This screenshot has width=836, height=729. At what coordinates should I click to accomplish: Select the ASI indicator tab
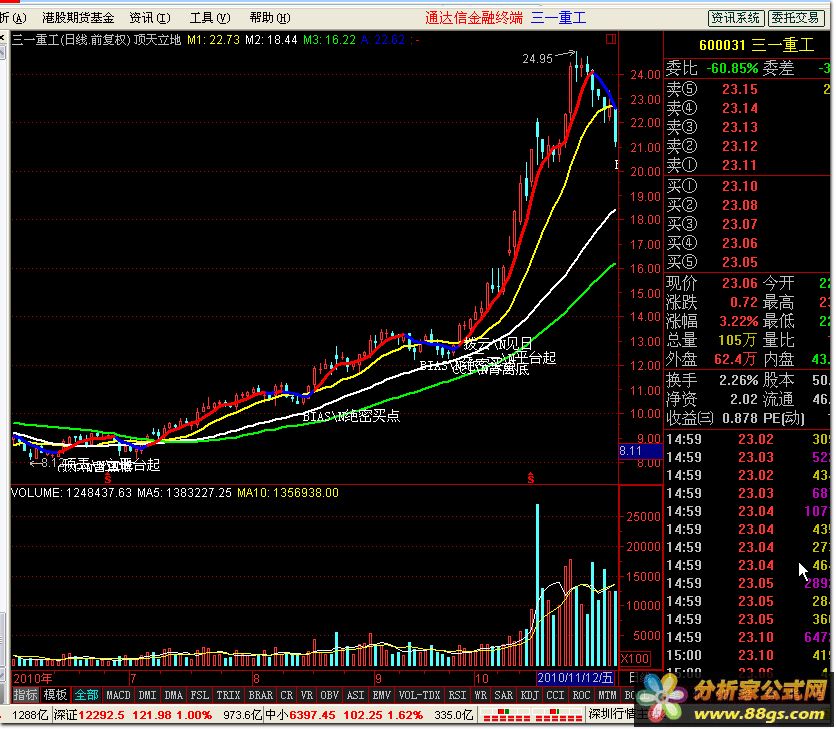[356, 695]
